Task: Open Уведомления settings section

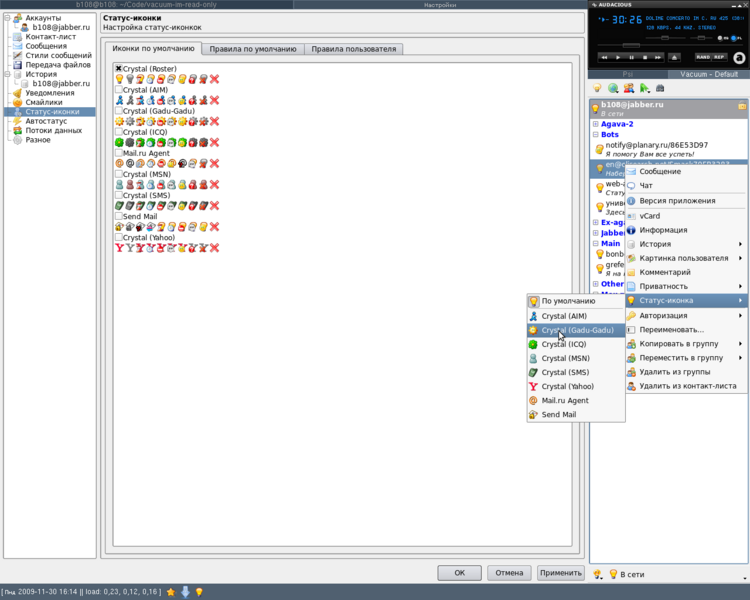Action: 48,93
